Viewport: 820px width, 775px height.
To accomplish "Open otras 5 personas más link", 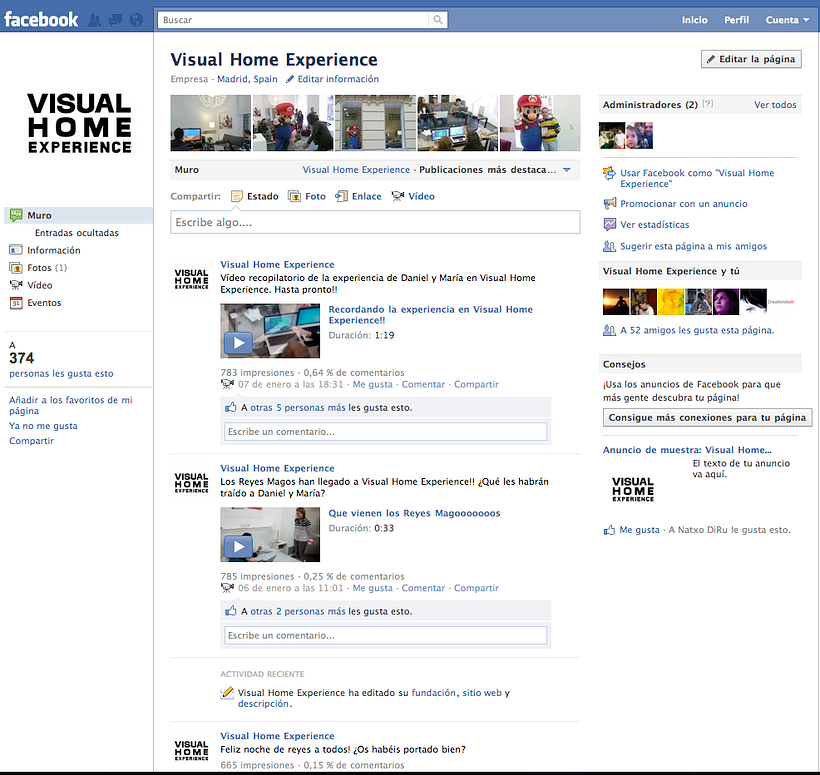I will 298,408.
